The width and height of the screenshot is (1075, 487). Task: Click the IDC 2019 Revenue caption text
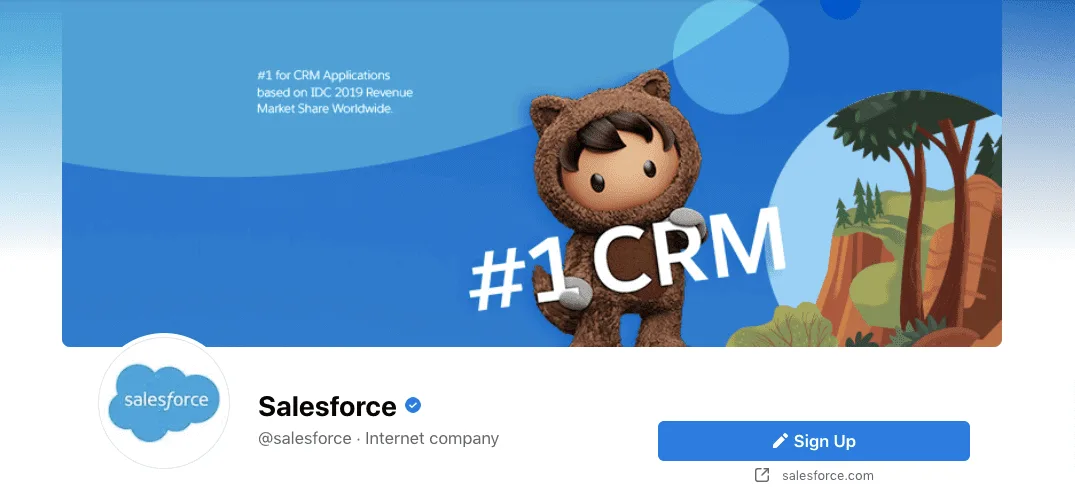(x=335, y=92)
